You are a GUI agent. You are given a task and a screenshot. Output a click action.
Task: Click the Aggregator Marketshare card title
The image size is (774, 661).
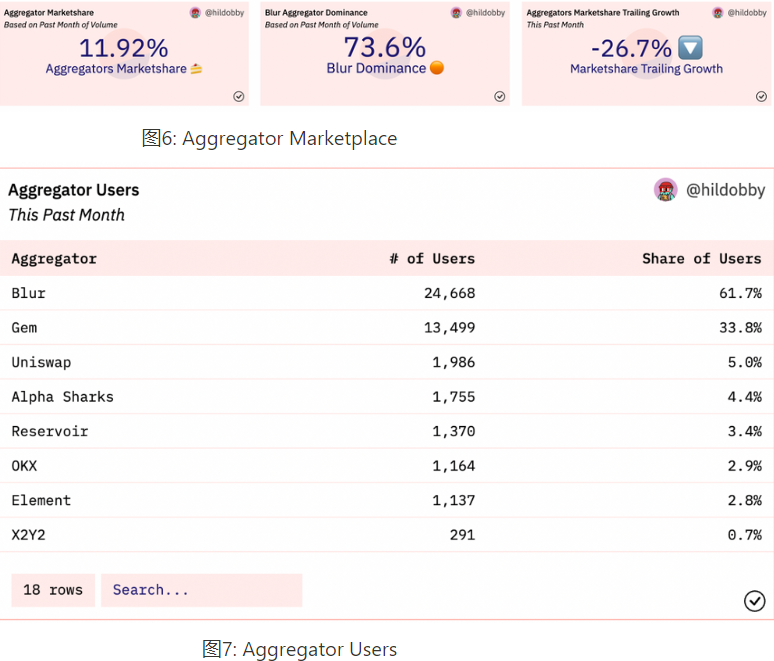[49, 13]
